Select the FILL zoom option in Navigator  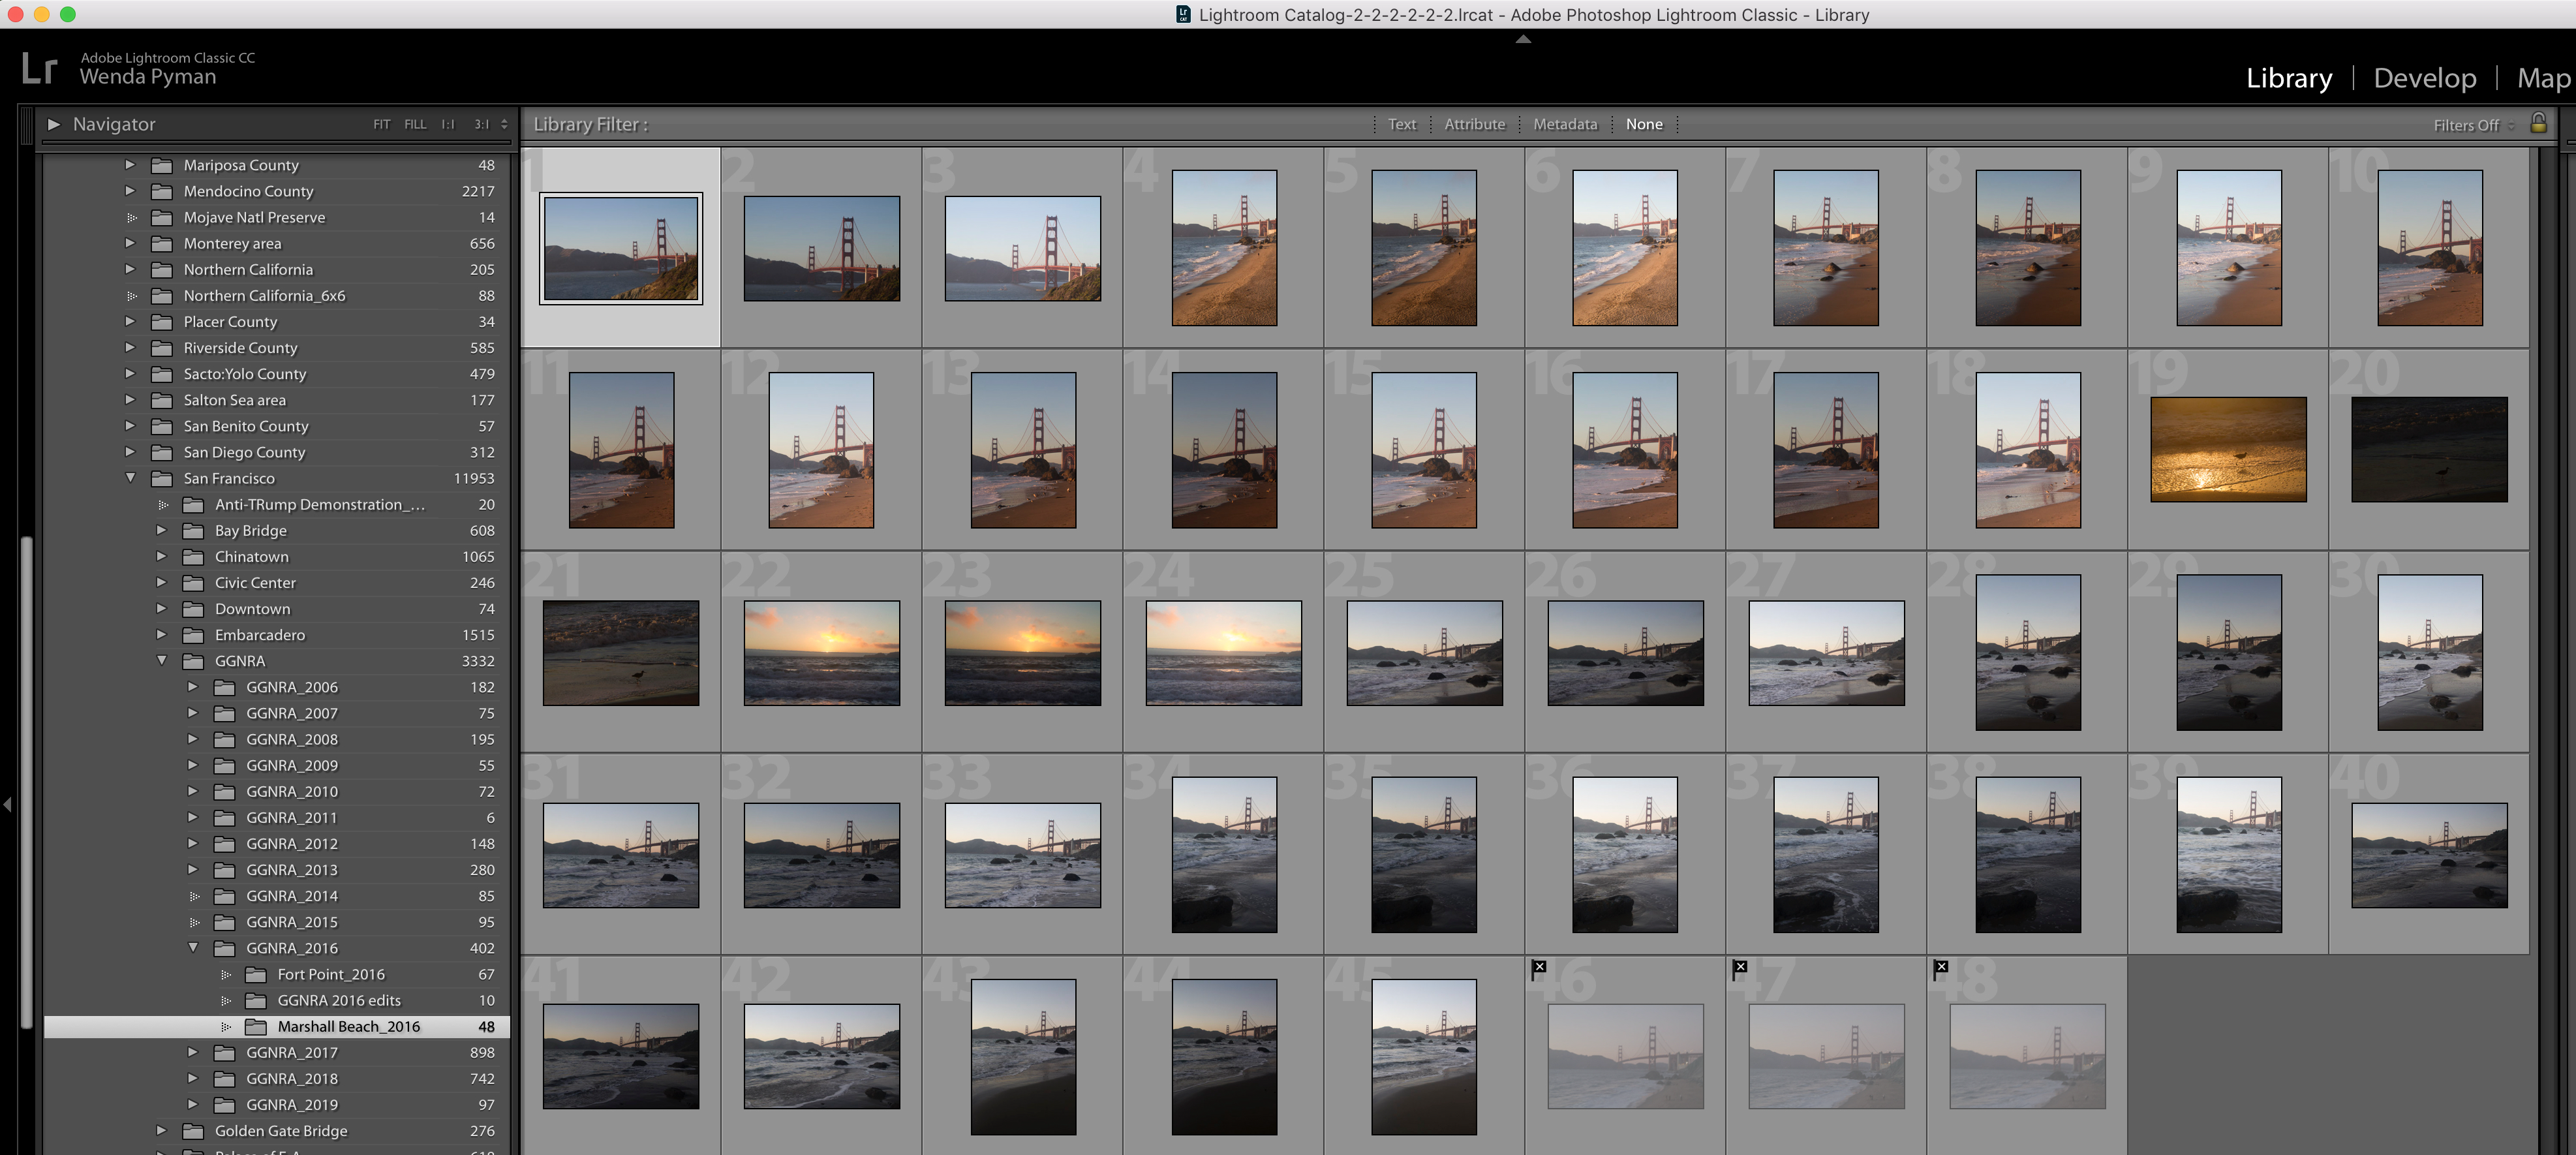click(x=415, y=125)
